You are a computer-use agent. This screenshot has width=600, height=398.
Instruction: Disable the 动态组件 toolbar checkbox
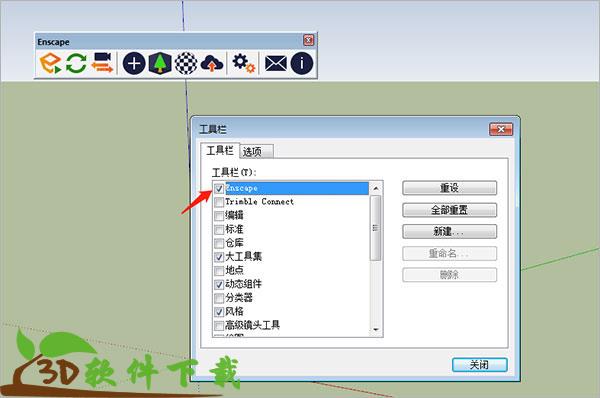pyautogui.click(x=219, y=284)
